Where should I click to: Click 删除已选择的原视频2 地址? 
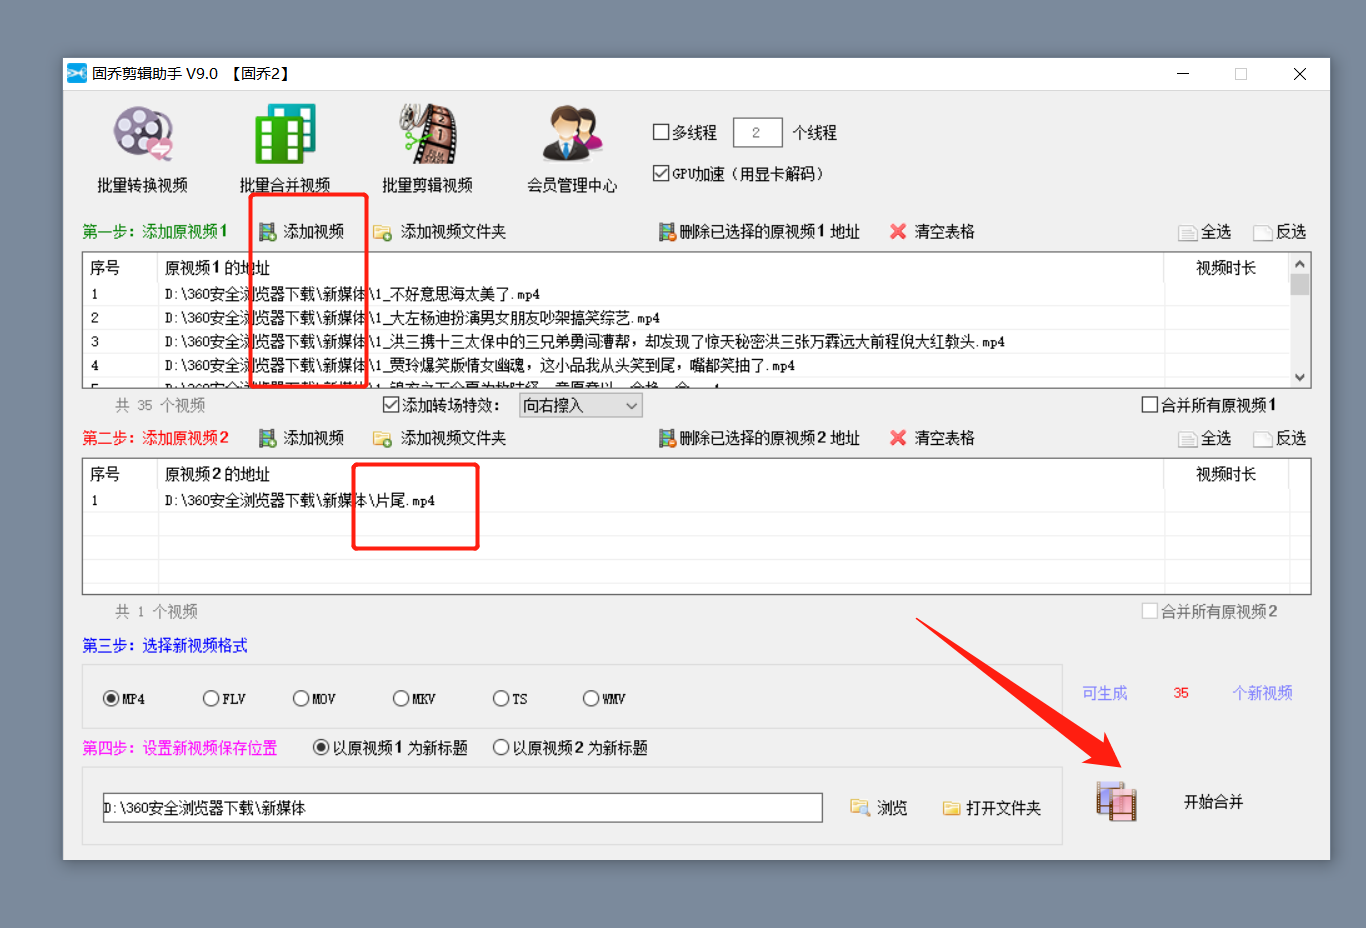pos(759,438)
